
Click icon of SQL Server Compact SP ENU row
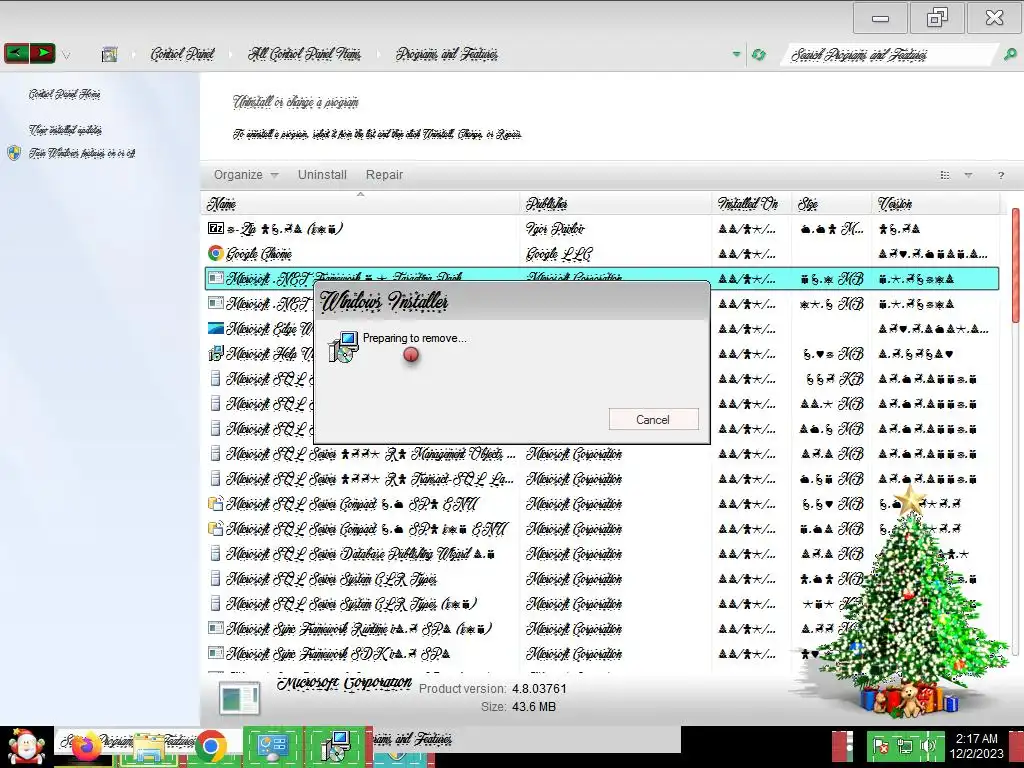coord(216,503)
